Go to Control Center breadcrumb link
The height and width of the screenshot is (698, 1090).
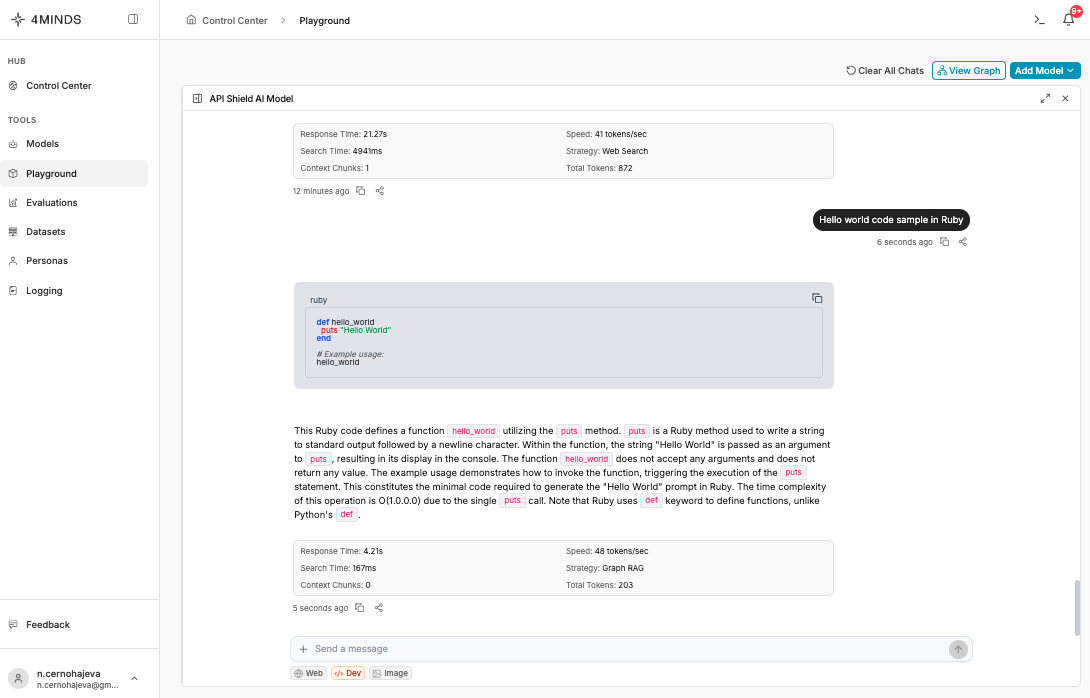click(234, 21)
